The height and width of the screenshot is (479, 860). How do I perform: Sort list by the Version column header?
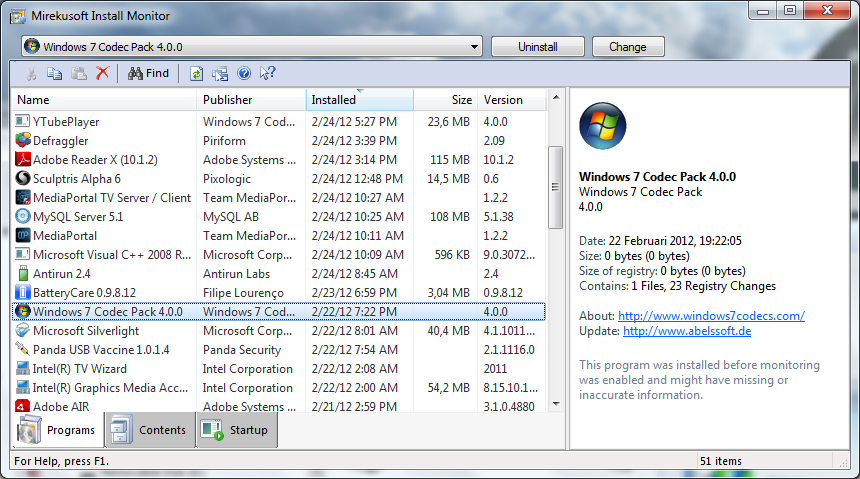511,100
